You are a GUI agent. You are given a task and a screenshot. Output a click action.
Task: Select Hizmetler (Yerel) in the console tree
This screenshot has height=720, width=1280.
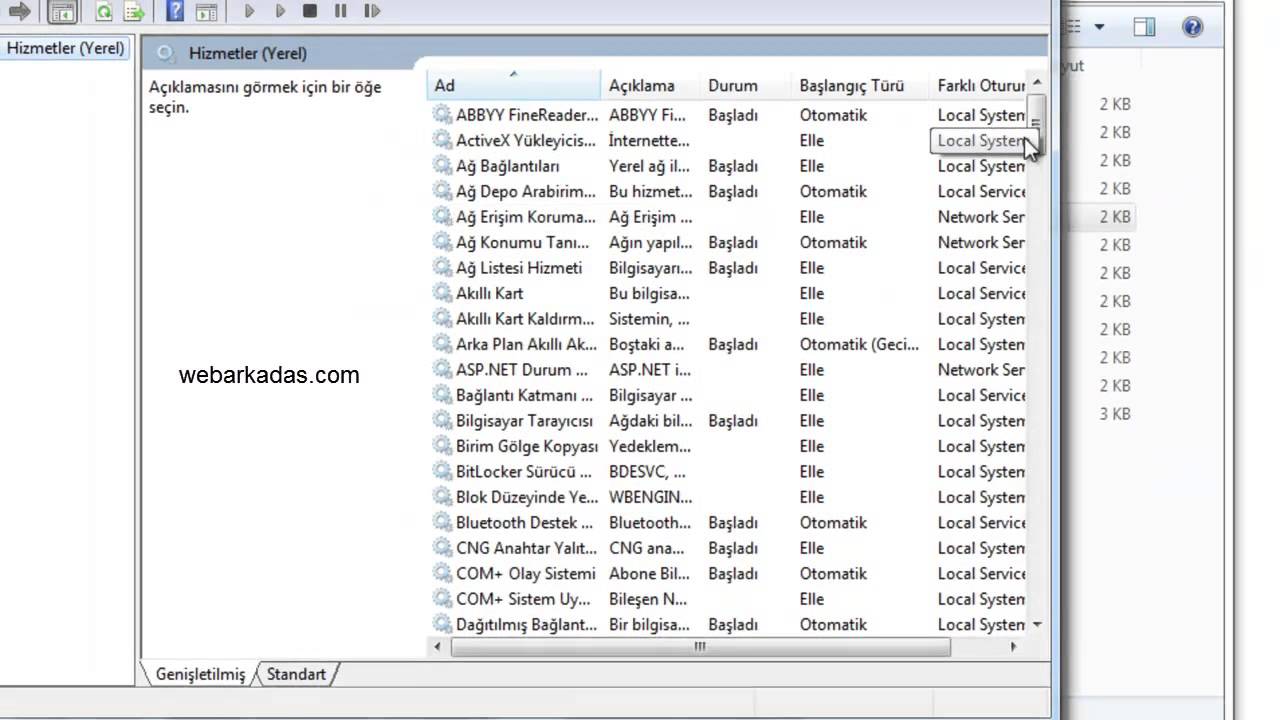click(x=65, y=48)
